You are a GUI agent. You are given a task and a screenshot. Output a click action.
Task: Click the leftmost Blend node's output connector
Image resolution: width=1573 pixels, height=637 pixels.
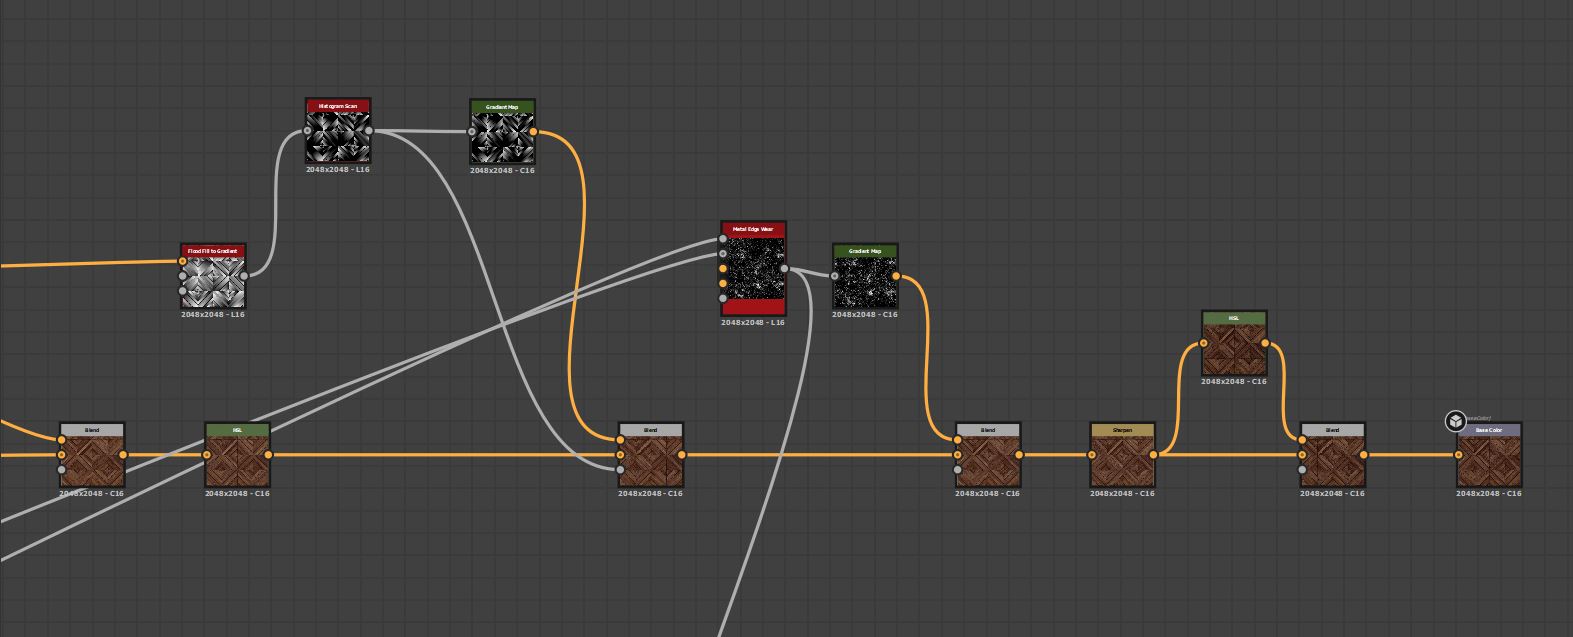123,455
